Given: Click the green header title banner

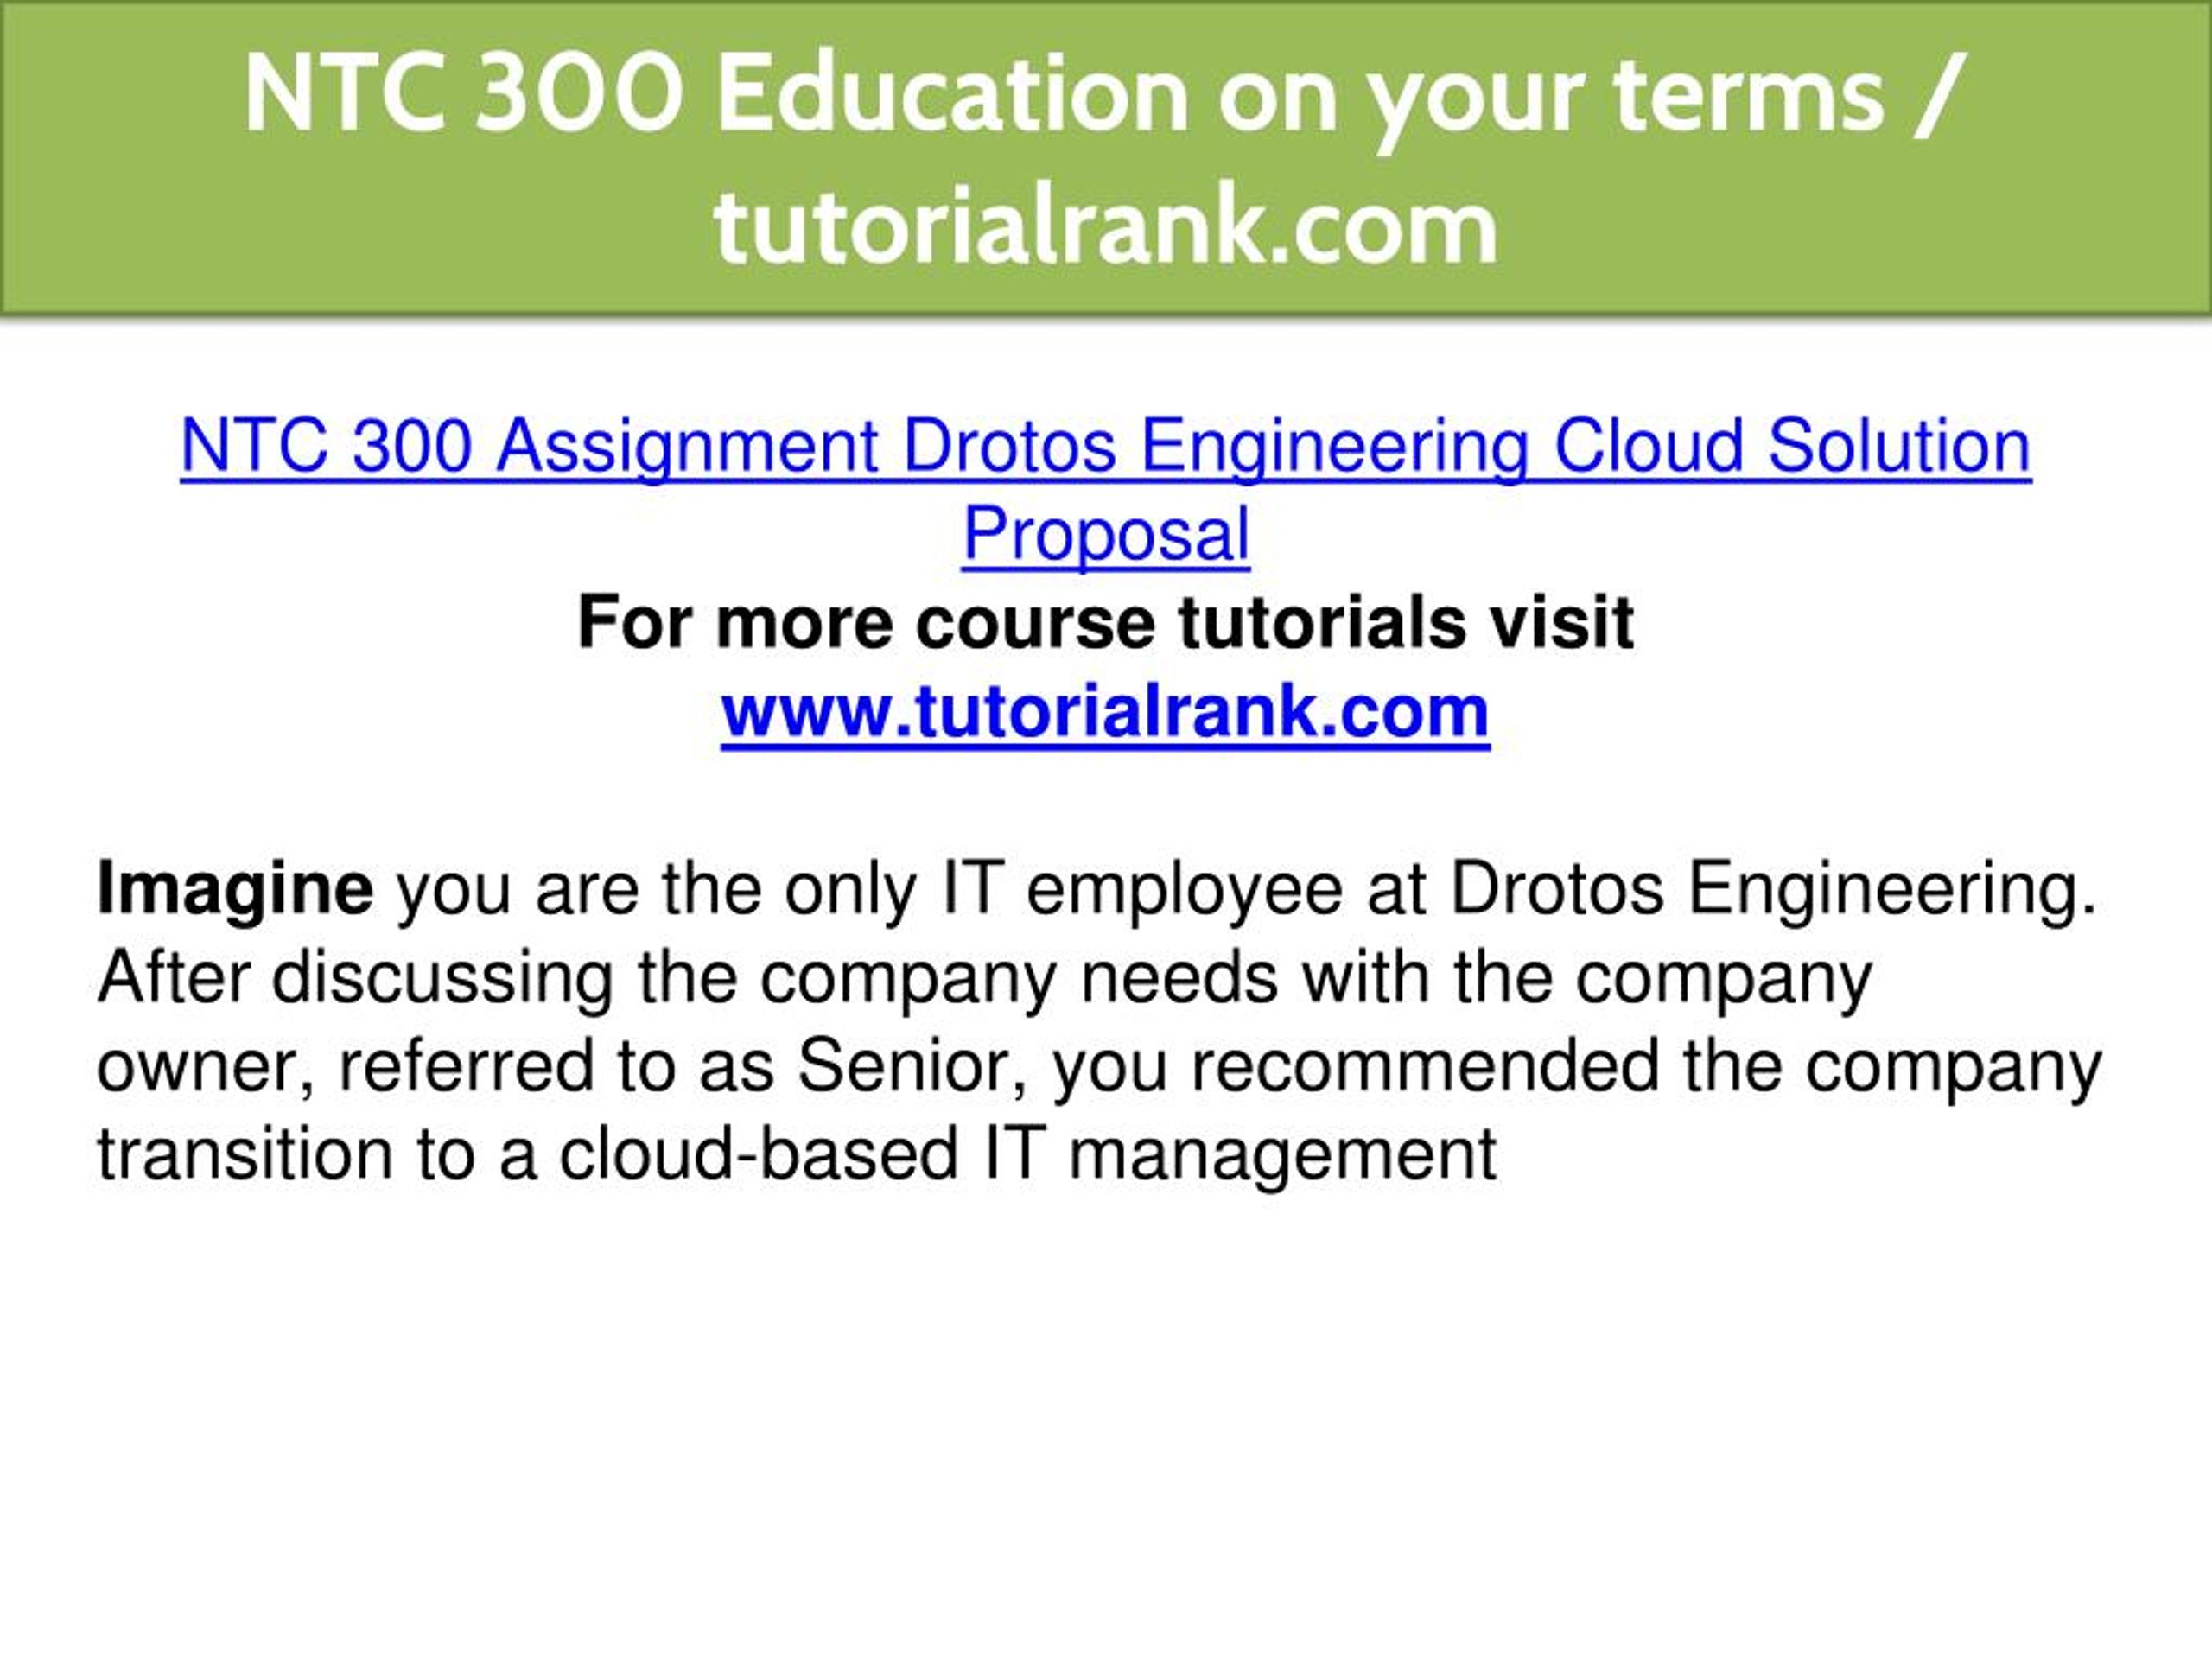Looking at the screenshot, I should click(x=1106, y=158).
